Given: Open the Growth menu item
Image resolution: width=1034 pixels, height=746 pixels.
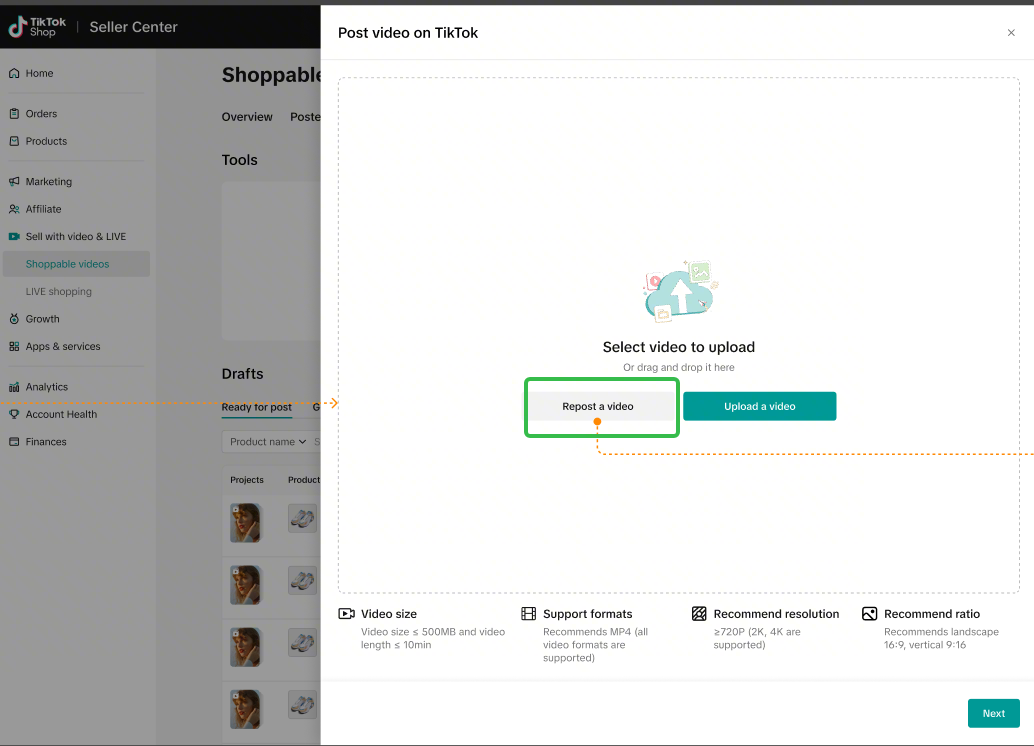Looking at the screenshot, I should pyautogui.click(x=42, y=319).
